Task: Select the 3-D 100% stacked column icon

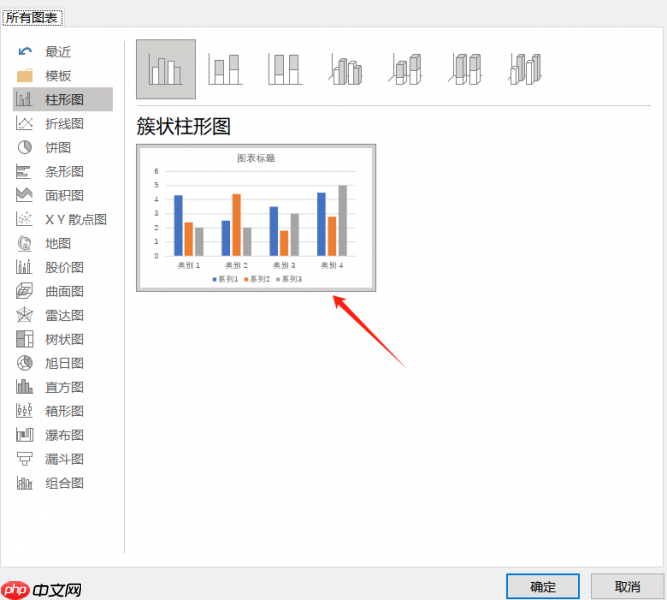Action: pos(465,69)
